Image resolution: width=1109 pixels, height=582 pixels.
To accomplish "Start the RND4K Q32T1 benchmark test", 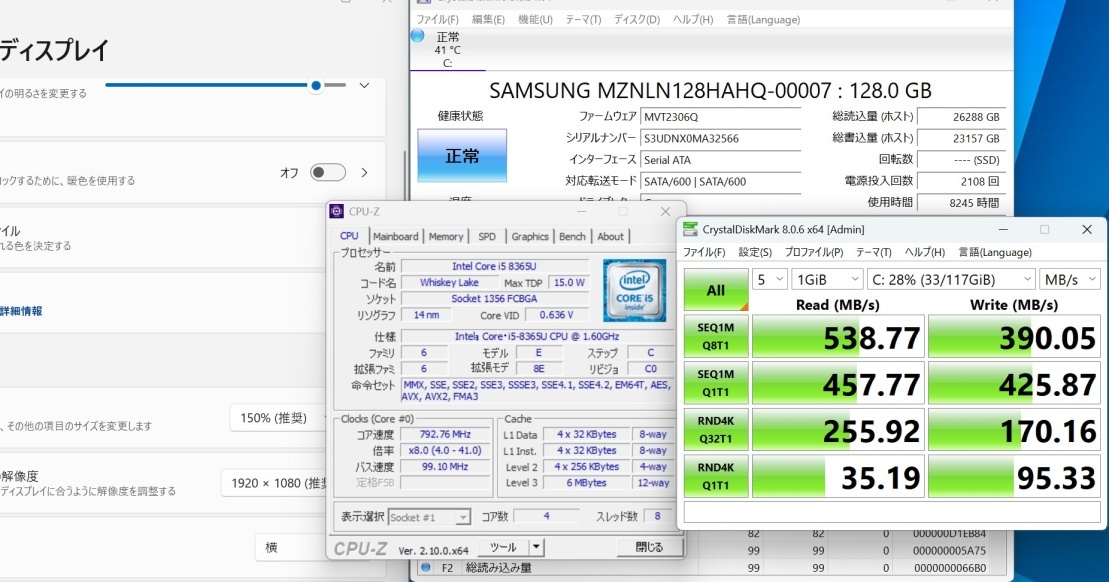I will pos(716,430).
